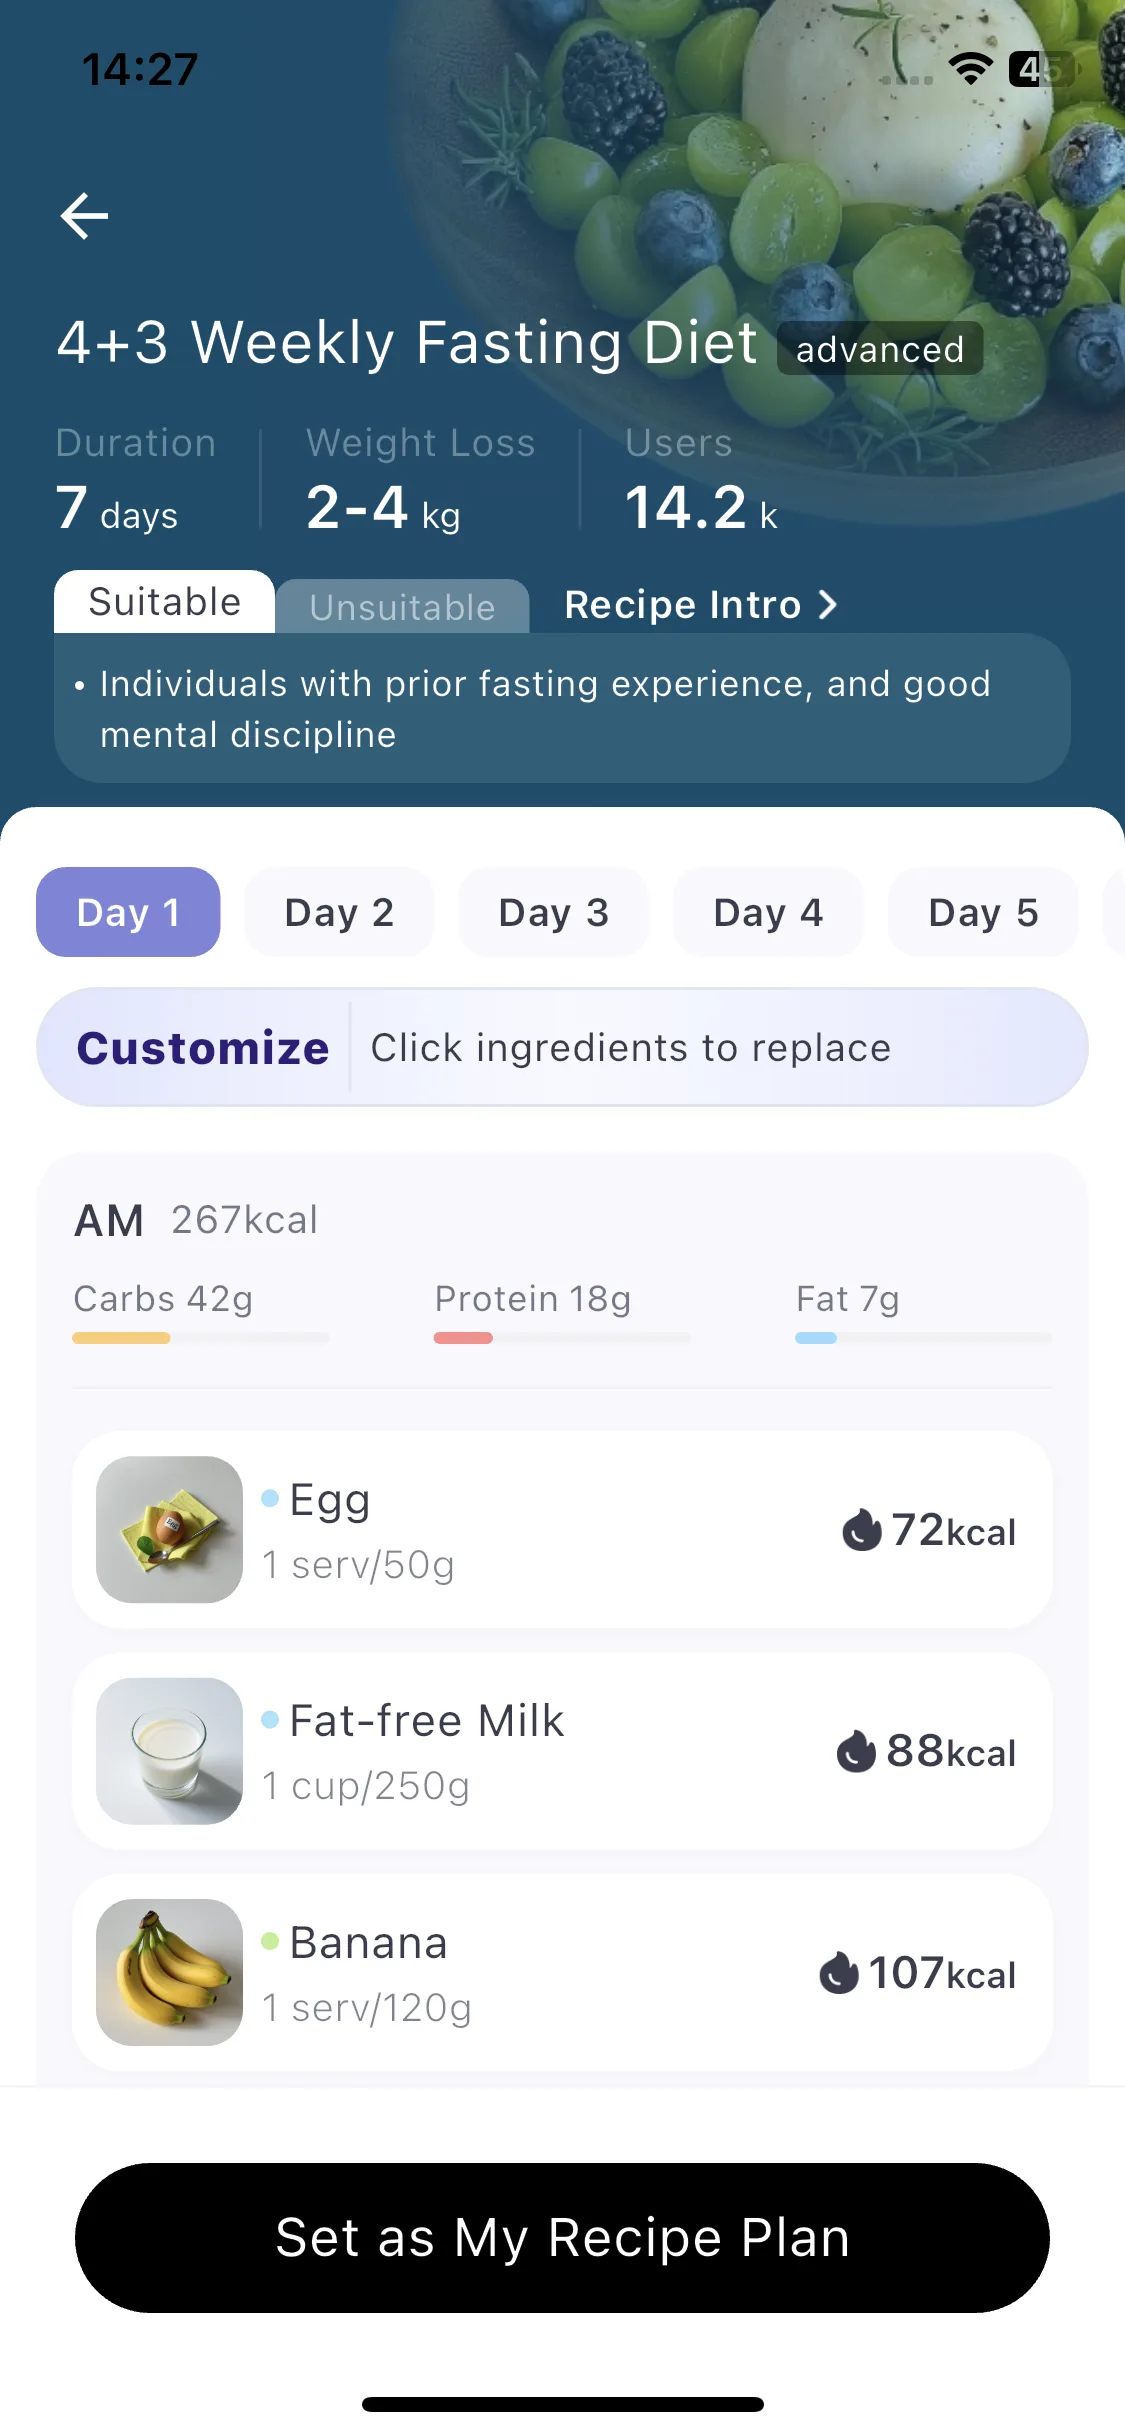Screen dimensions: 1125x2436
Task: Tap the back arrow icon
Action: pos(84,216)
